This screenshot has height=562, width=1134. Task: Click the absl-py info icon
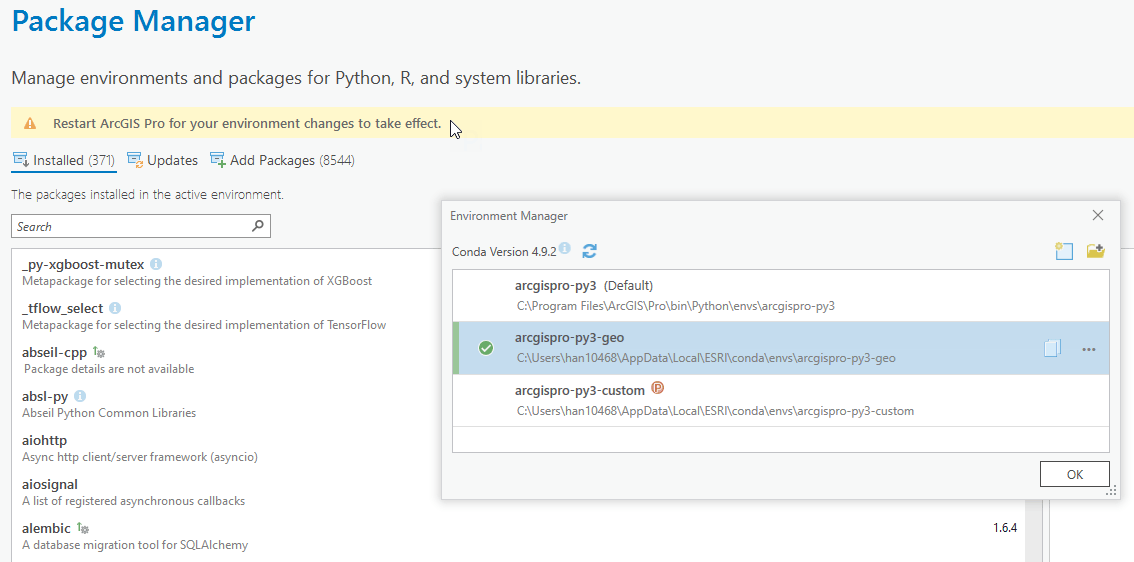[80, 396]
